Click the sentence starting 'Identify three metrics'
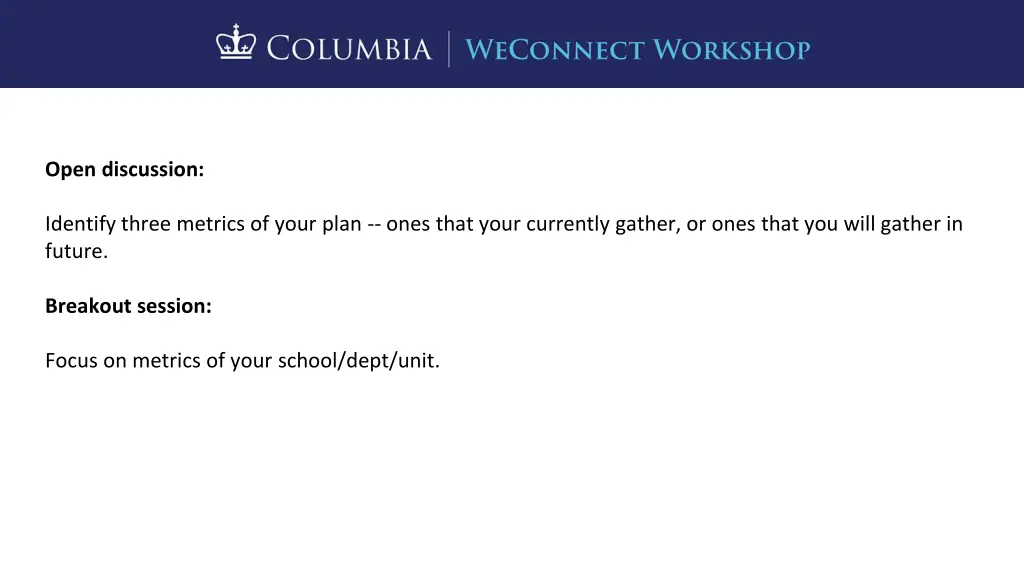The height and width of the screenshot is (576, 1024). 504,237
